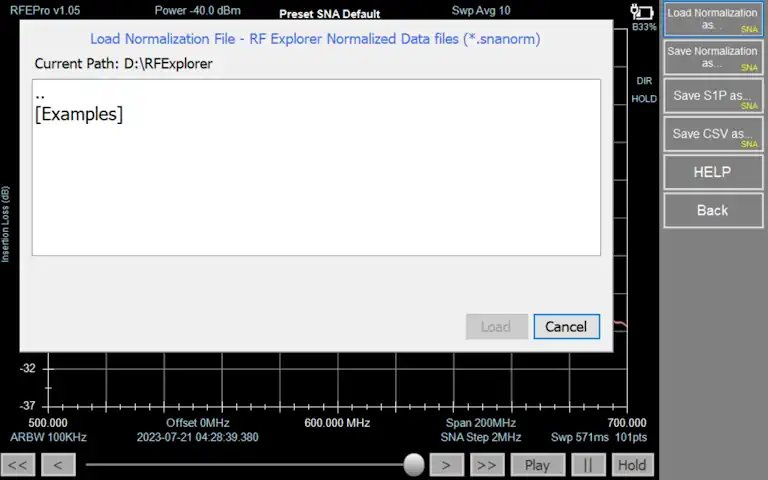Go to parent directory '..'
768x480 pixels.
tap(40, 94)
